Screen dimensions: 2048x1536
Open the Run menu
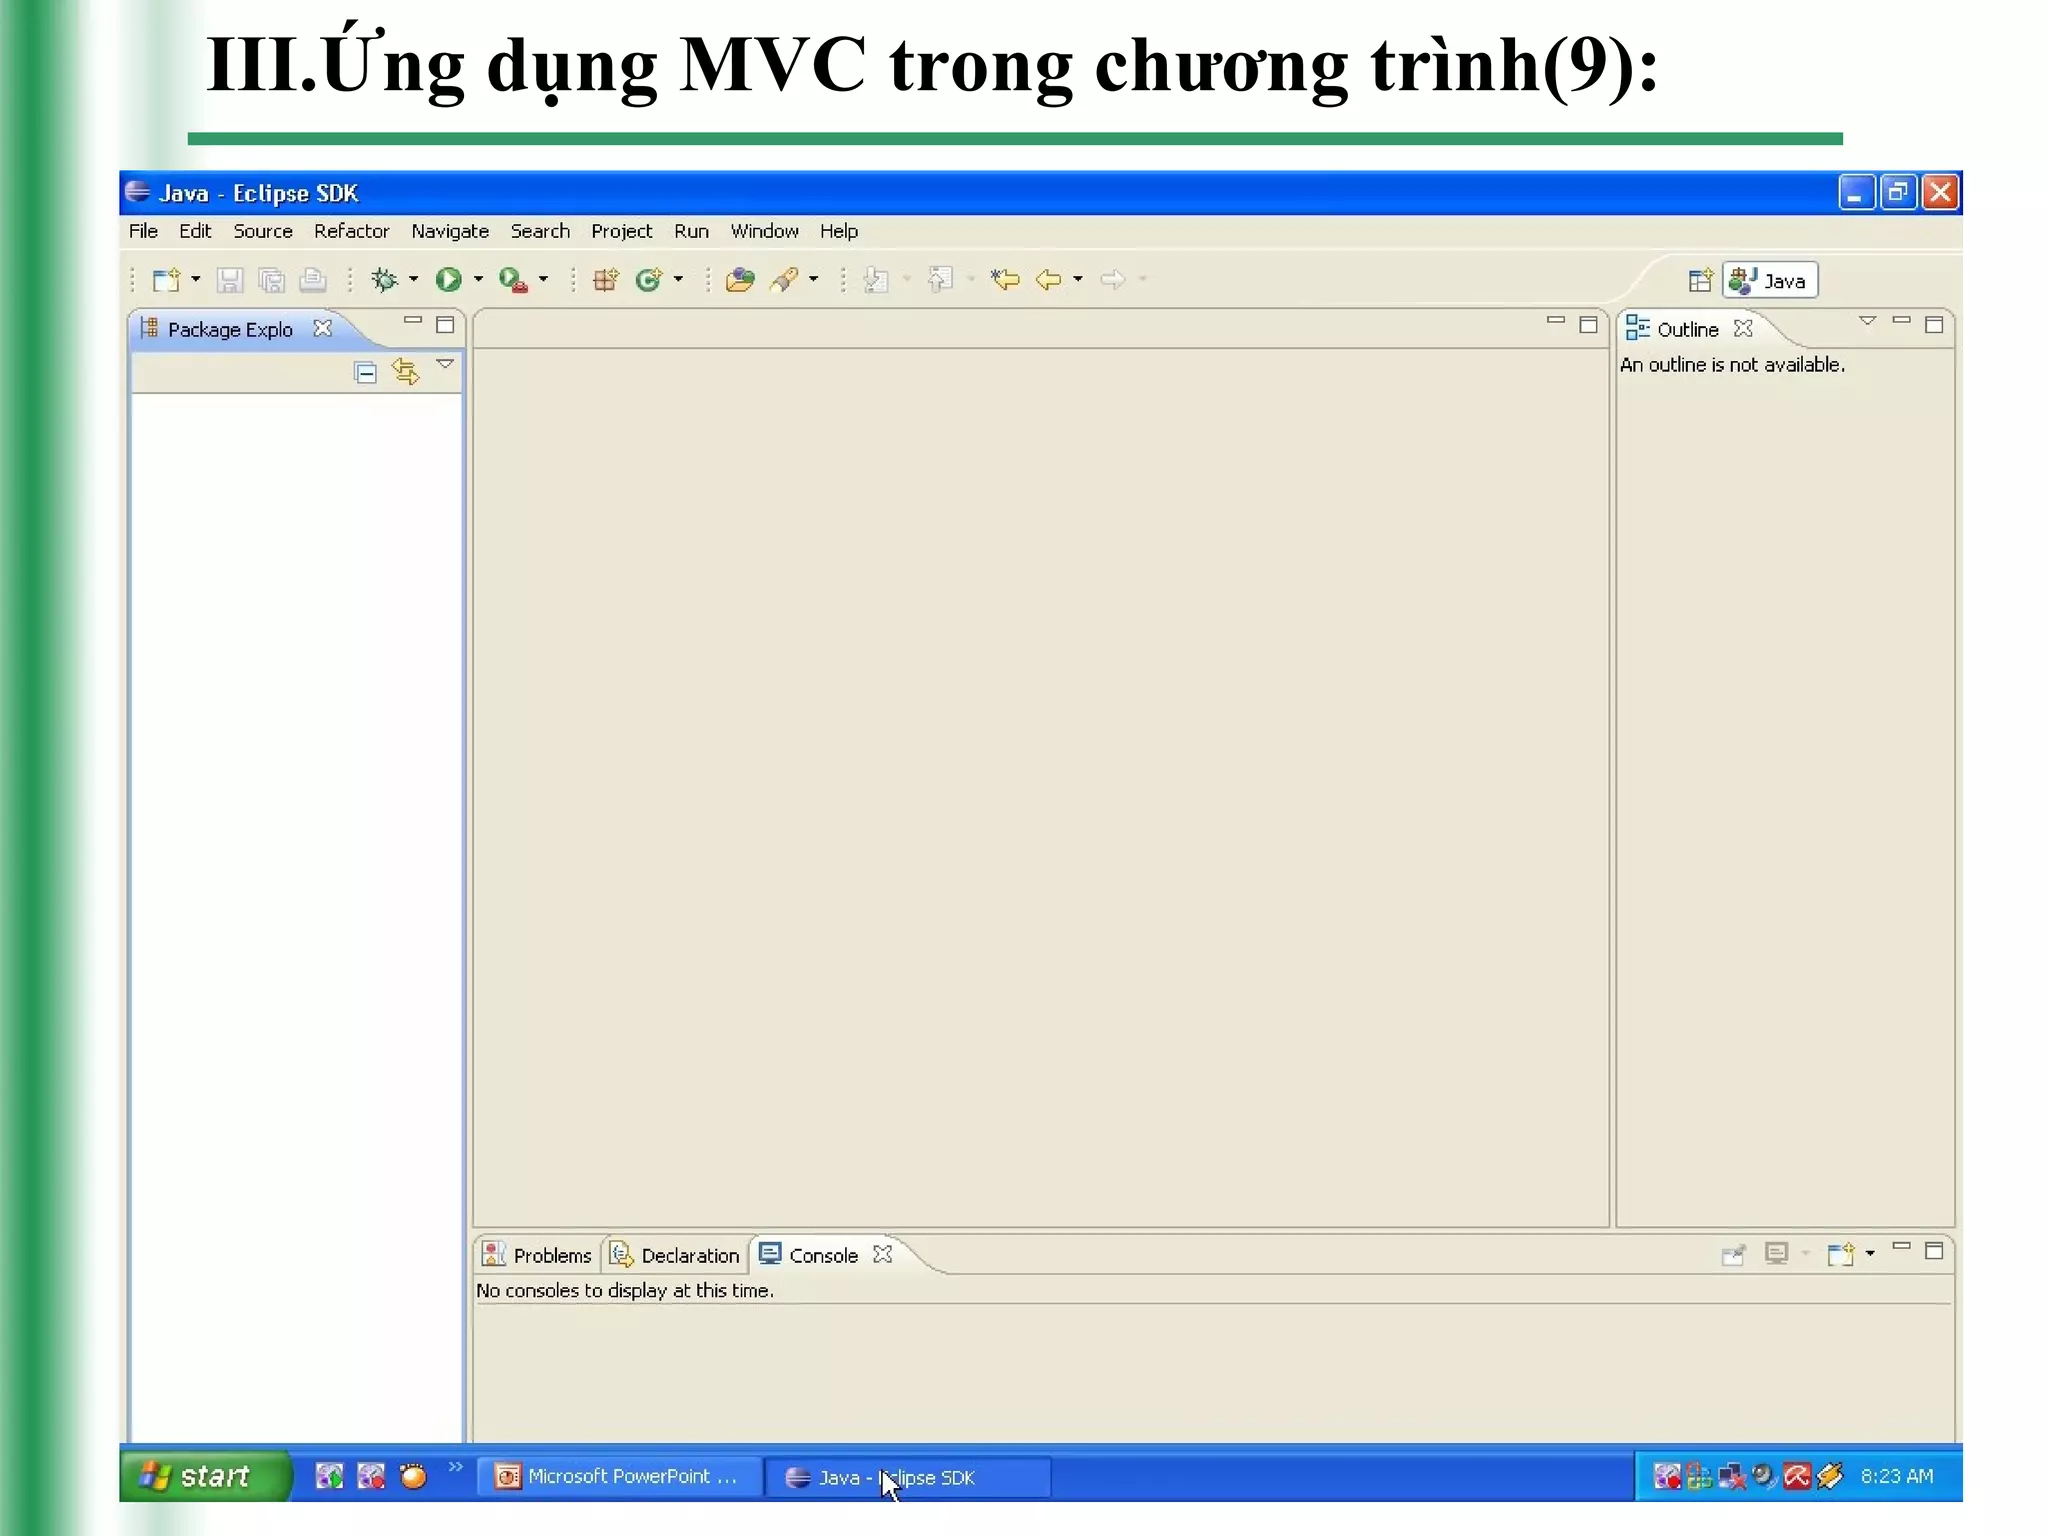click(x=691, y=231)
